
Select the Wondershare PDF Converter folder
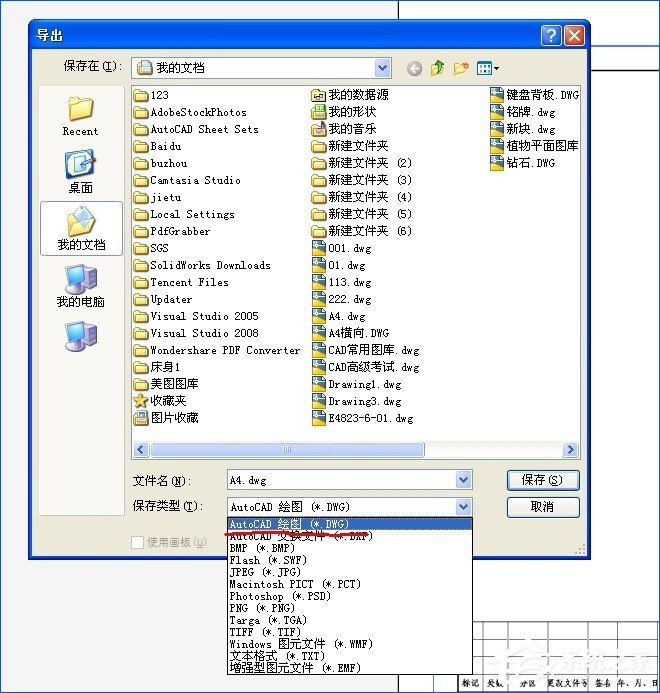pyautogui.click(x=217, y=350)
